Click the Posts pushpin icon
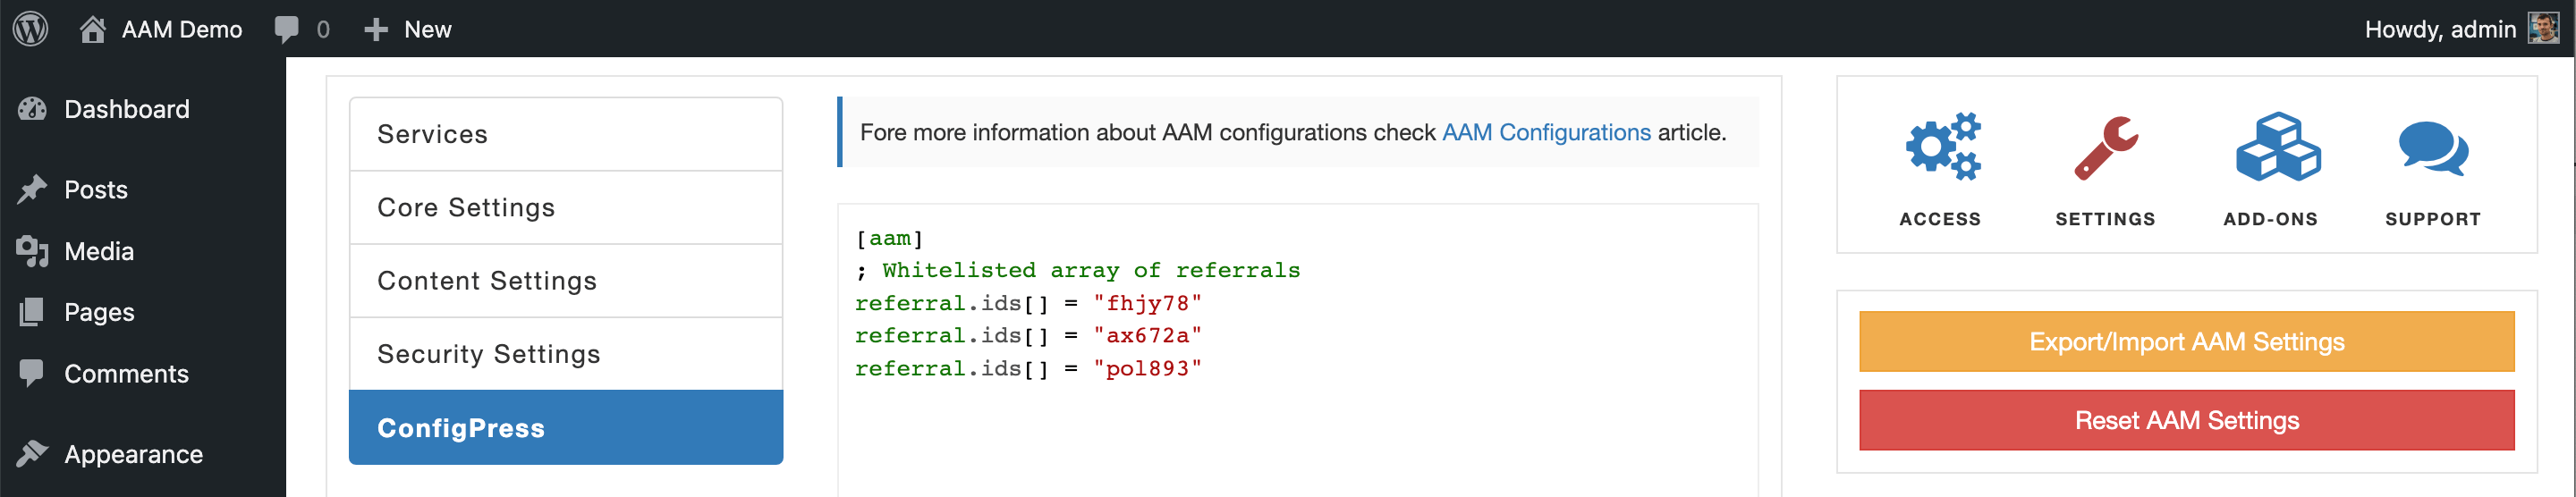This screenshot has height=497, width=2576. [33, 189]
